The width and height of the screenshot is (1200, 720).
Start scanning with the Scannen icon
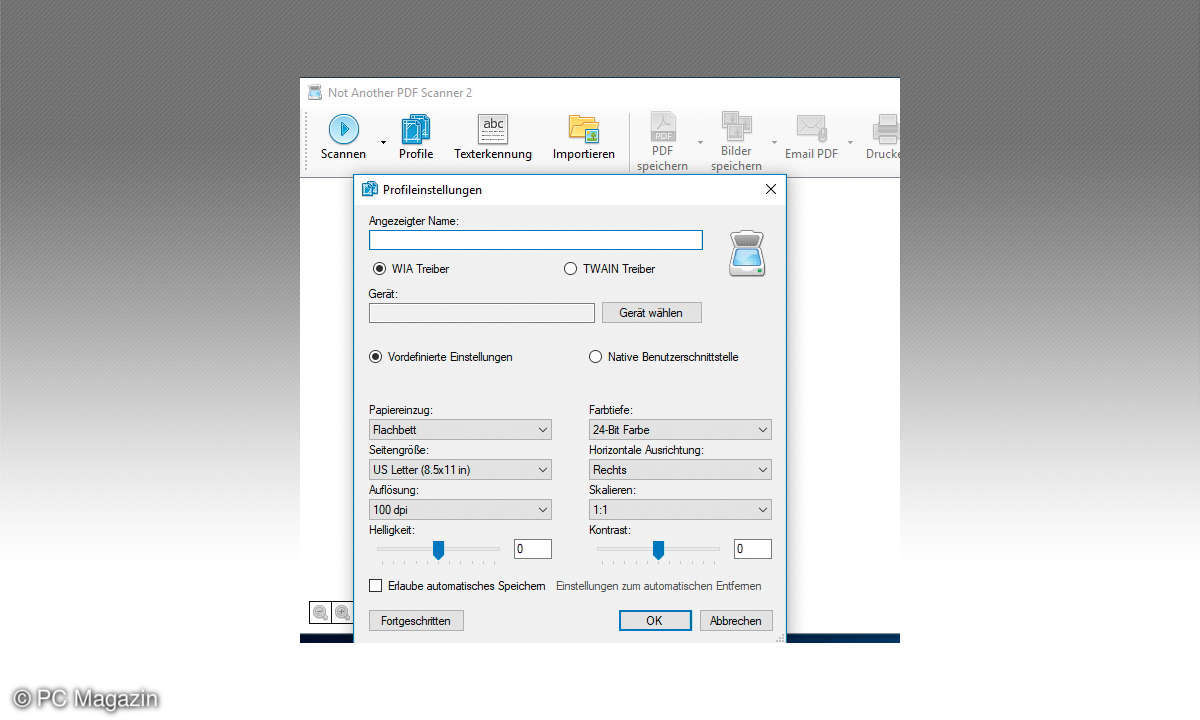tap(343, 129)
